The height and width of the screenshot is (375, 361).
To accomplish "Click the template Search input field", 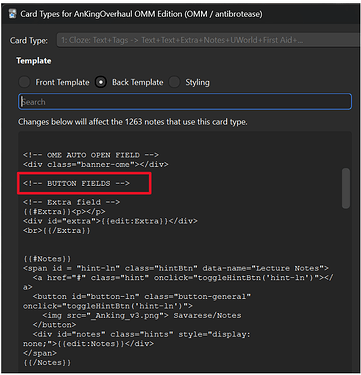I will pyautogui.click(x=185, y=102).
